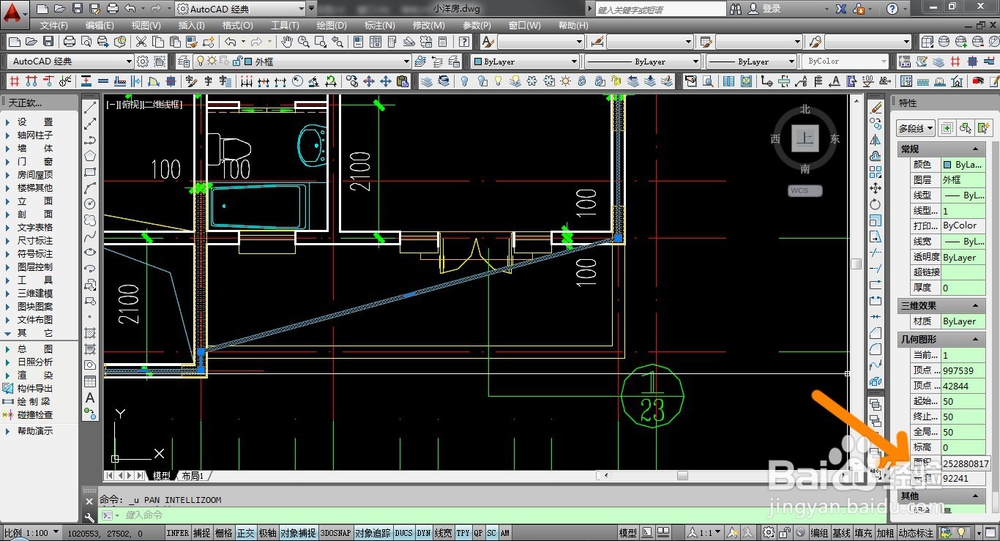Open the 绘图(D) menu
The width and height of the screenshot is (1000, 541).
[332, 26]
